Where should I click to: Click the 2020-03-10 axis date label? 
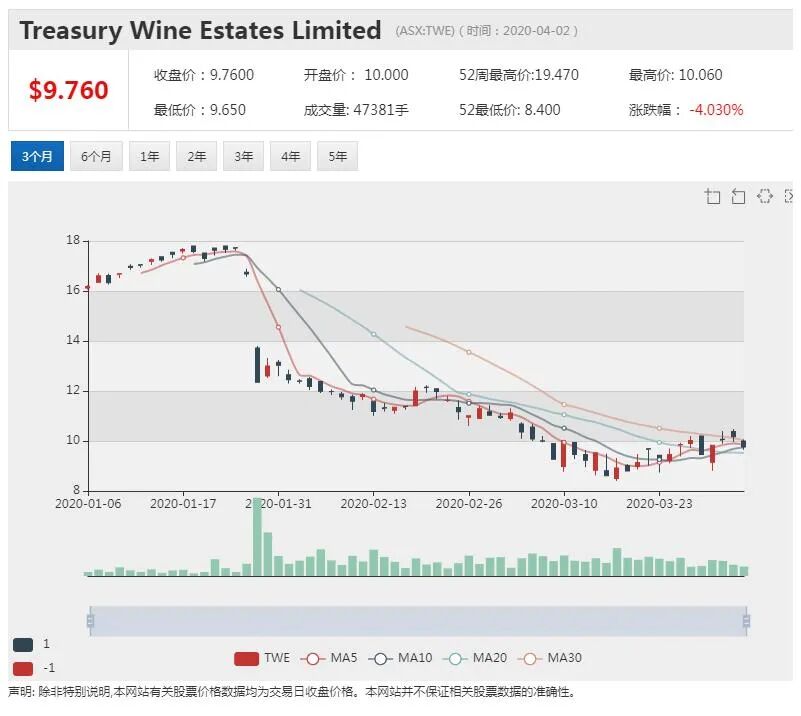(564, 504)
